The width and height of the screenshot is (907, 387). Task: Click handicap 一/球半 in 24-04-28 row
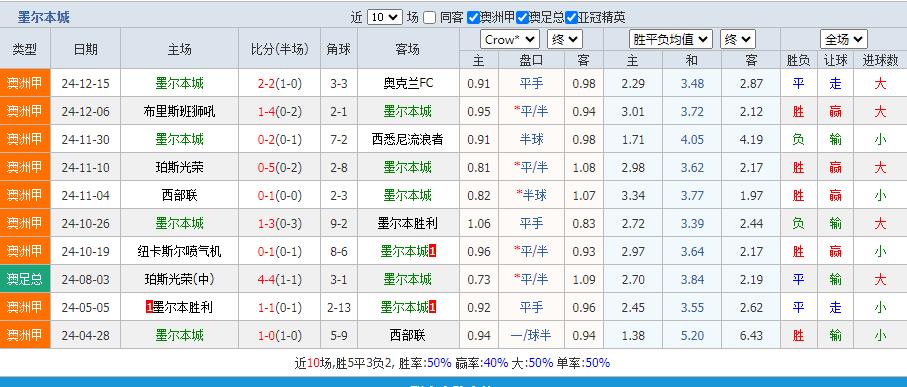pyautogui.click(x=531, y=336)
